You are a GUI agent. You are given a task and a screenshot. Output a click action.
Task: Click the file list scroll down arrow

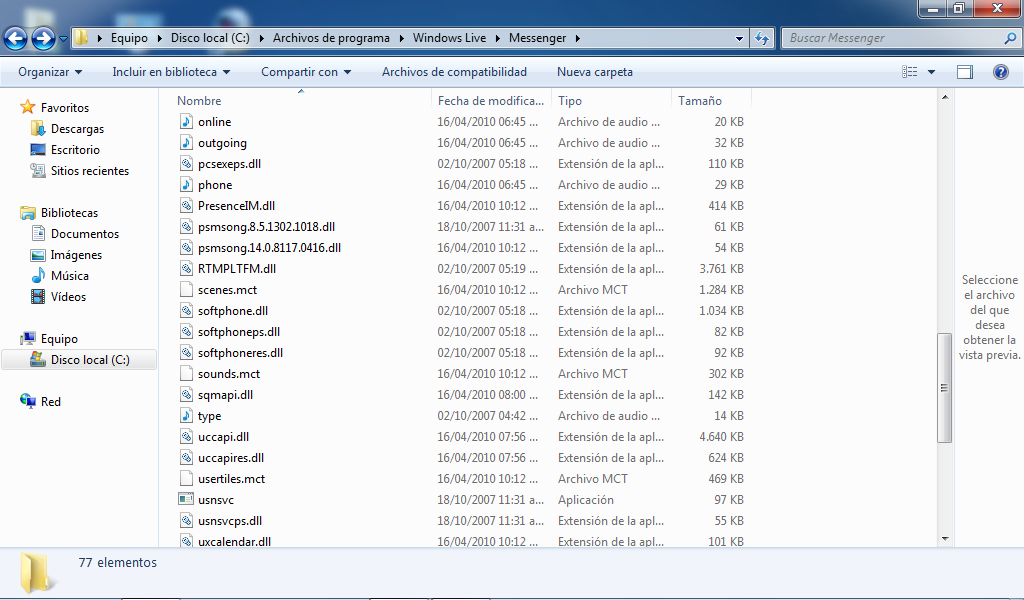click(x=945, y=539)
